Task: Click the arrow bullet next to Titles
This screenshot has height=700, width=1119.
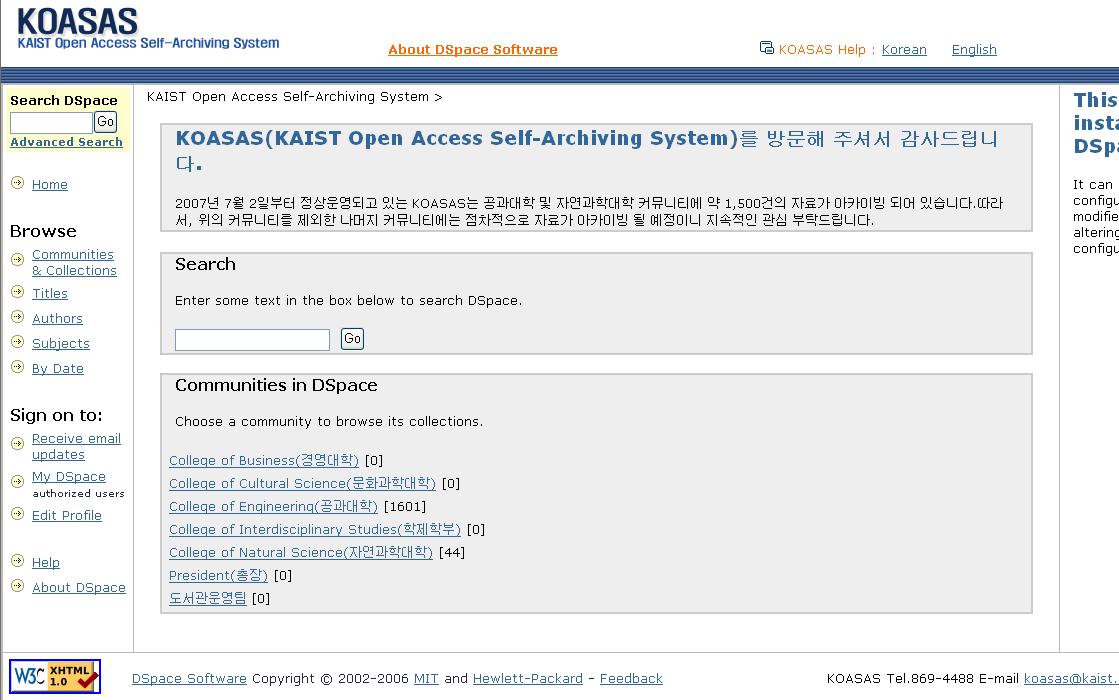Action: coord(18,292)
